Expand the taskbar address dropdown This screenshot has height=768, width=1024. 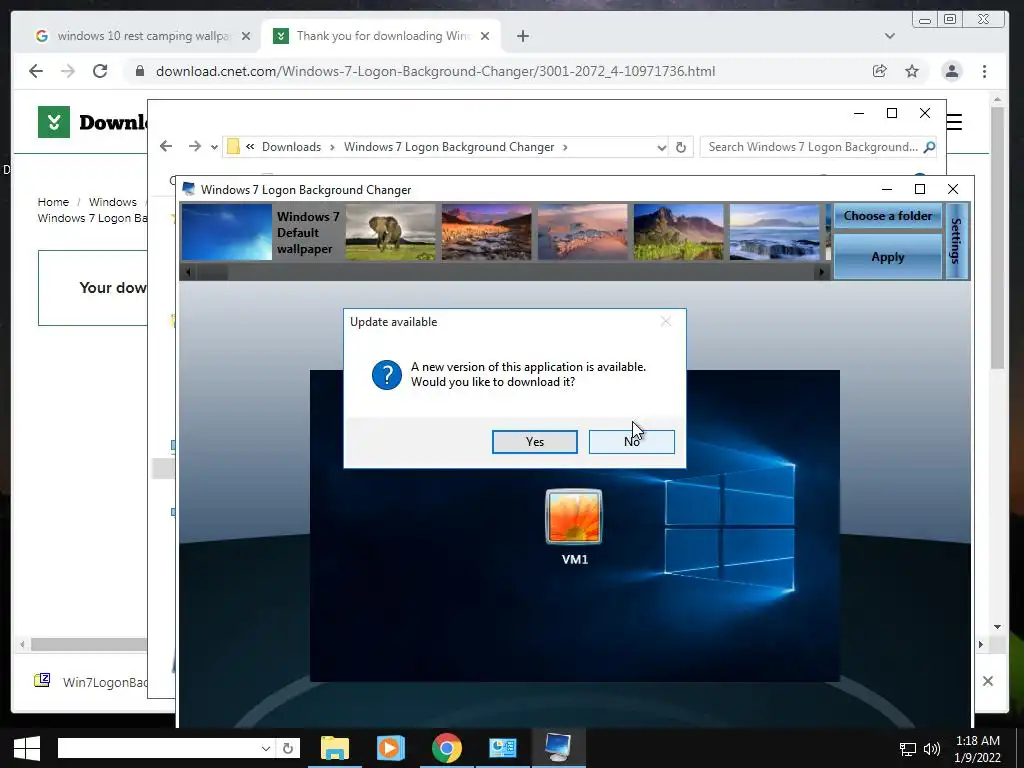click(266, 748)
